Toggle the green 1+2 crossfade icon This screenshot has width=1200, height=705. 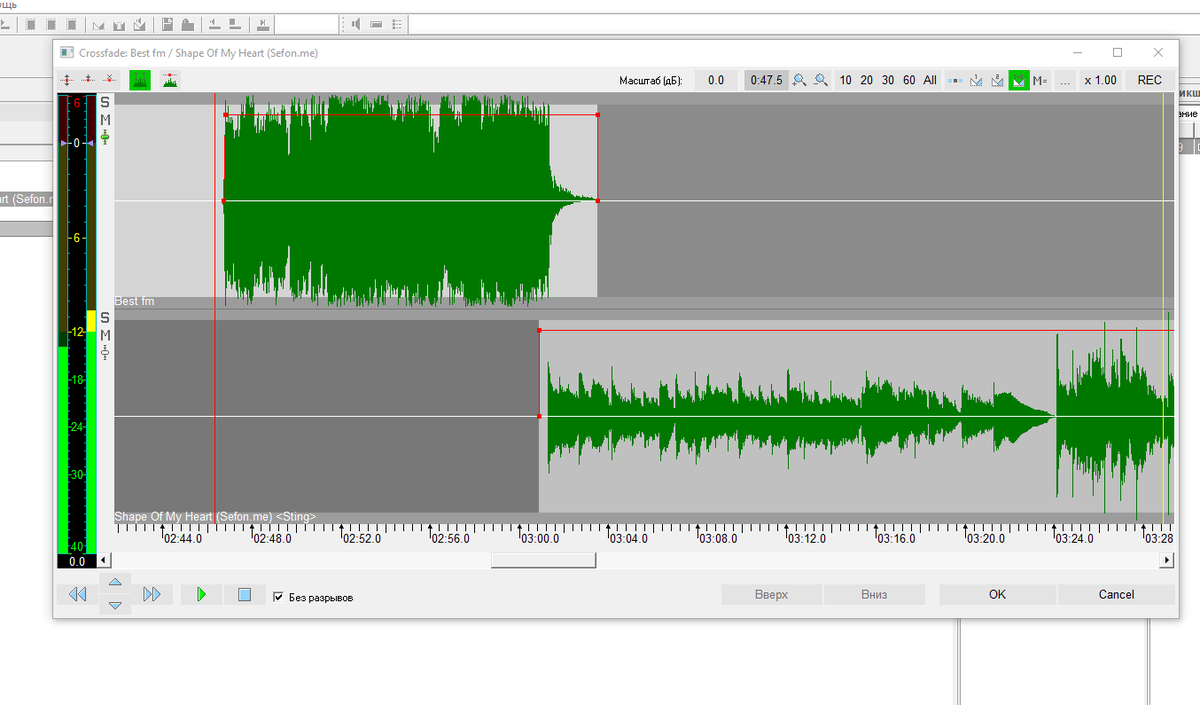tap(1019, 80)
